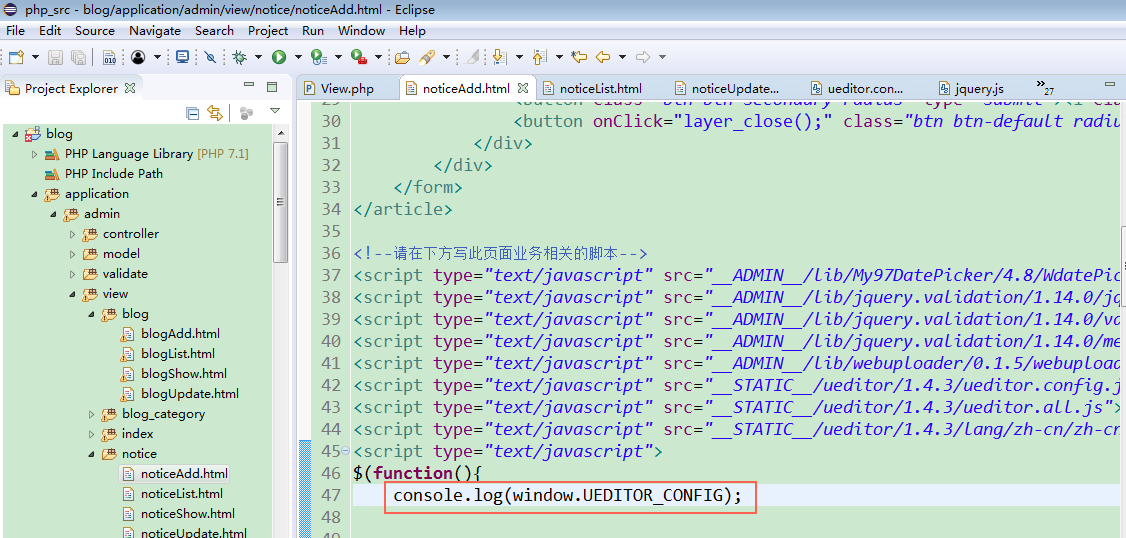Image resolution: width=1126 pixels, height=538 pixels.
Task: Start Debug with the bug icon
Action: [x=239, y=57]
